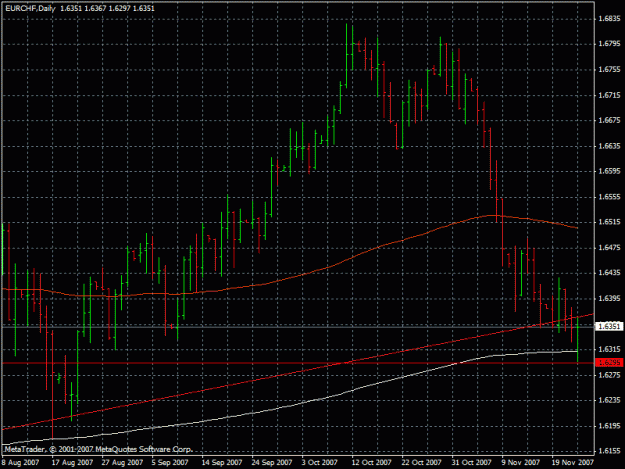Click the last green price bar
Screen dimensions: 625x469
click(578, 339)
